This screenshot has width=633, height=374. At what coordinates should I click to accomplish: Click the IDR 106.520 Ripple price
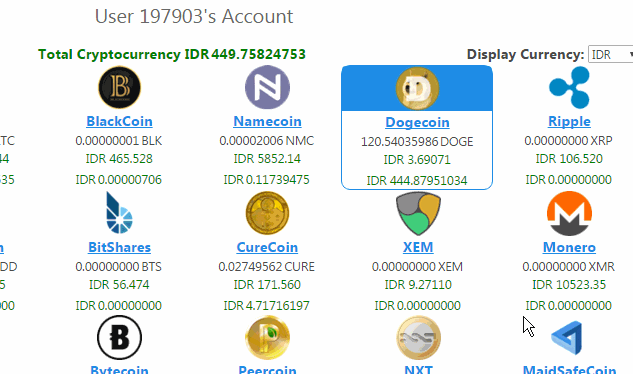tap(569, 159)
